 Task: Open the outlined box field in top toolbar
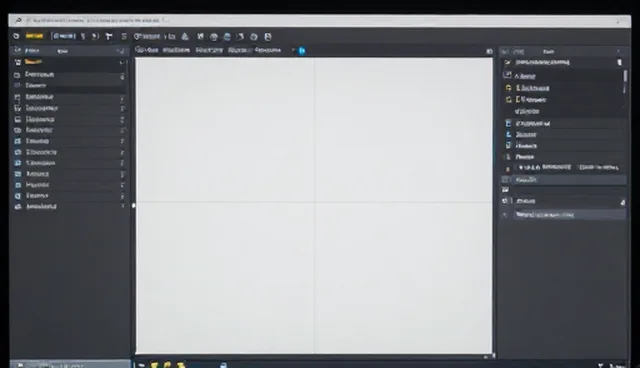coord(64,36)
